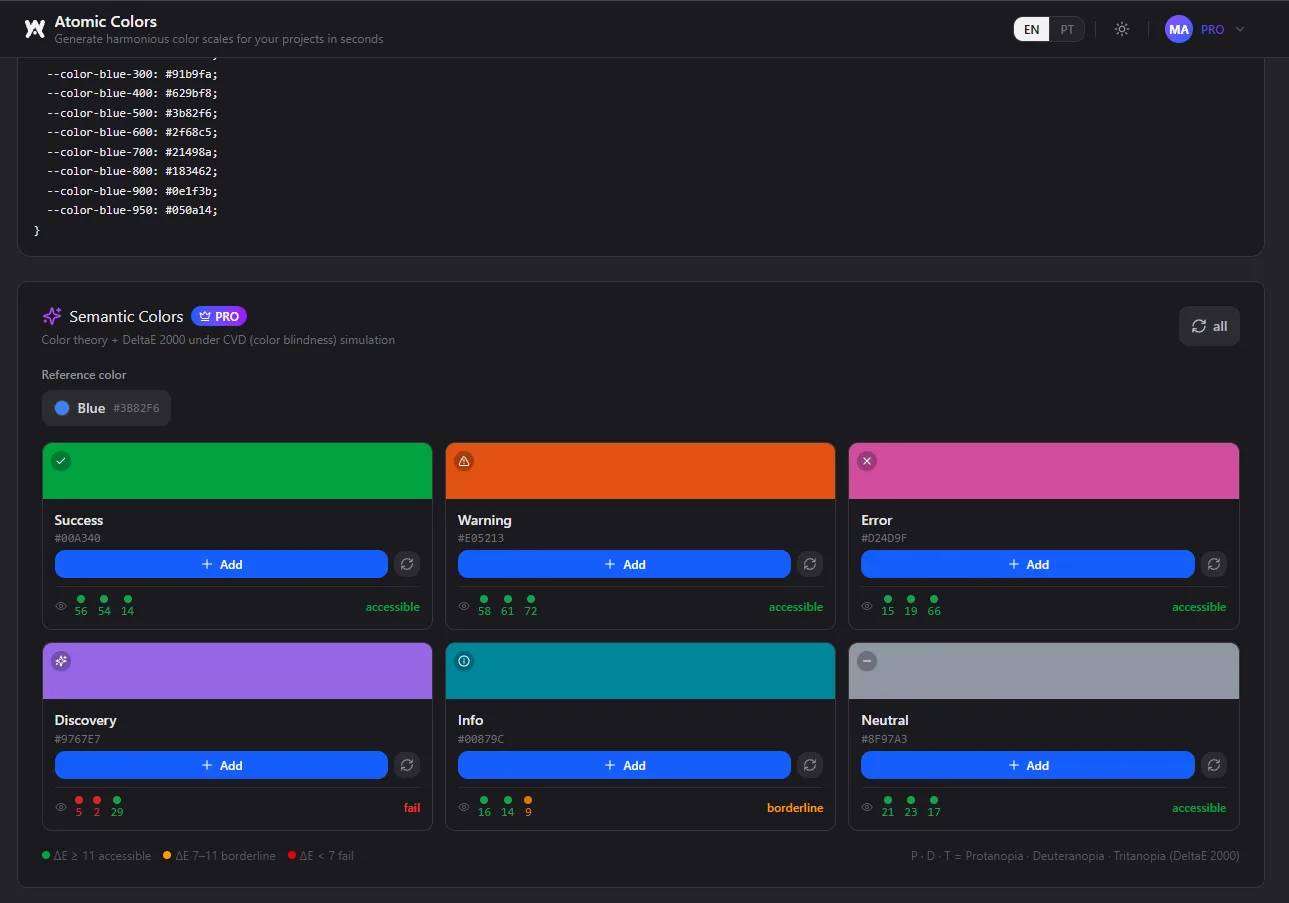The height and width of the screenshot is (903, 1289).
Task: Regenerate the Neutral color
Action: [x=1213, y=765]
